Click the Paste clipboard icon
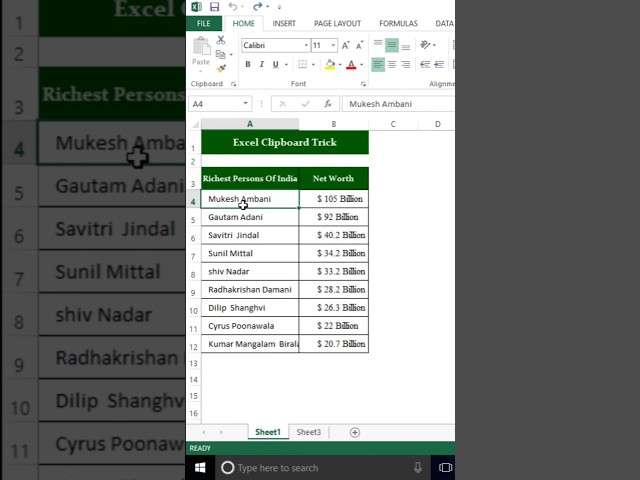Screen dimensions: 640x480 click(x=202, y=46)
